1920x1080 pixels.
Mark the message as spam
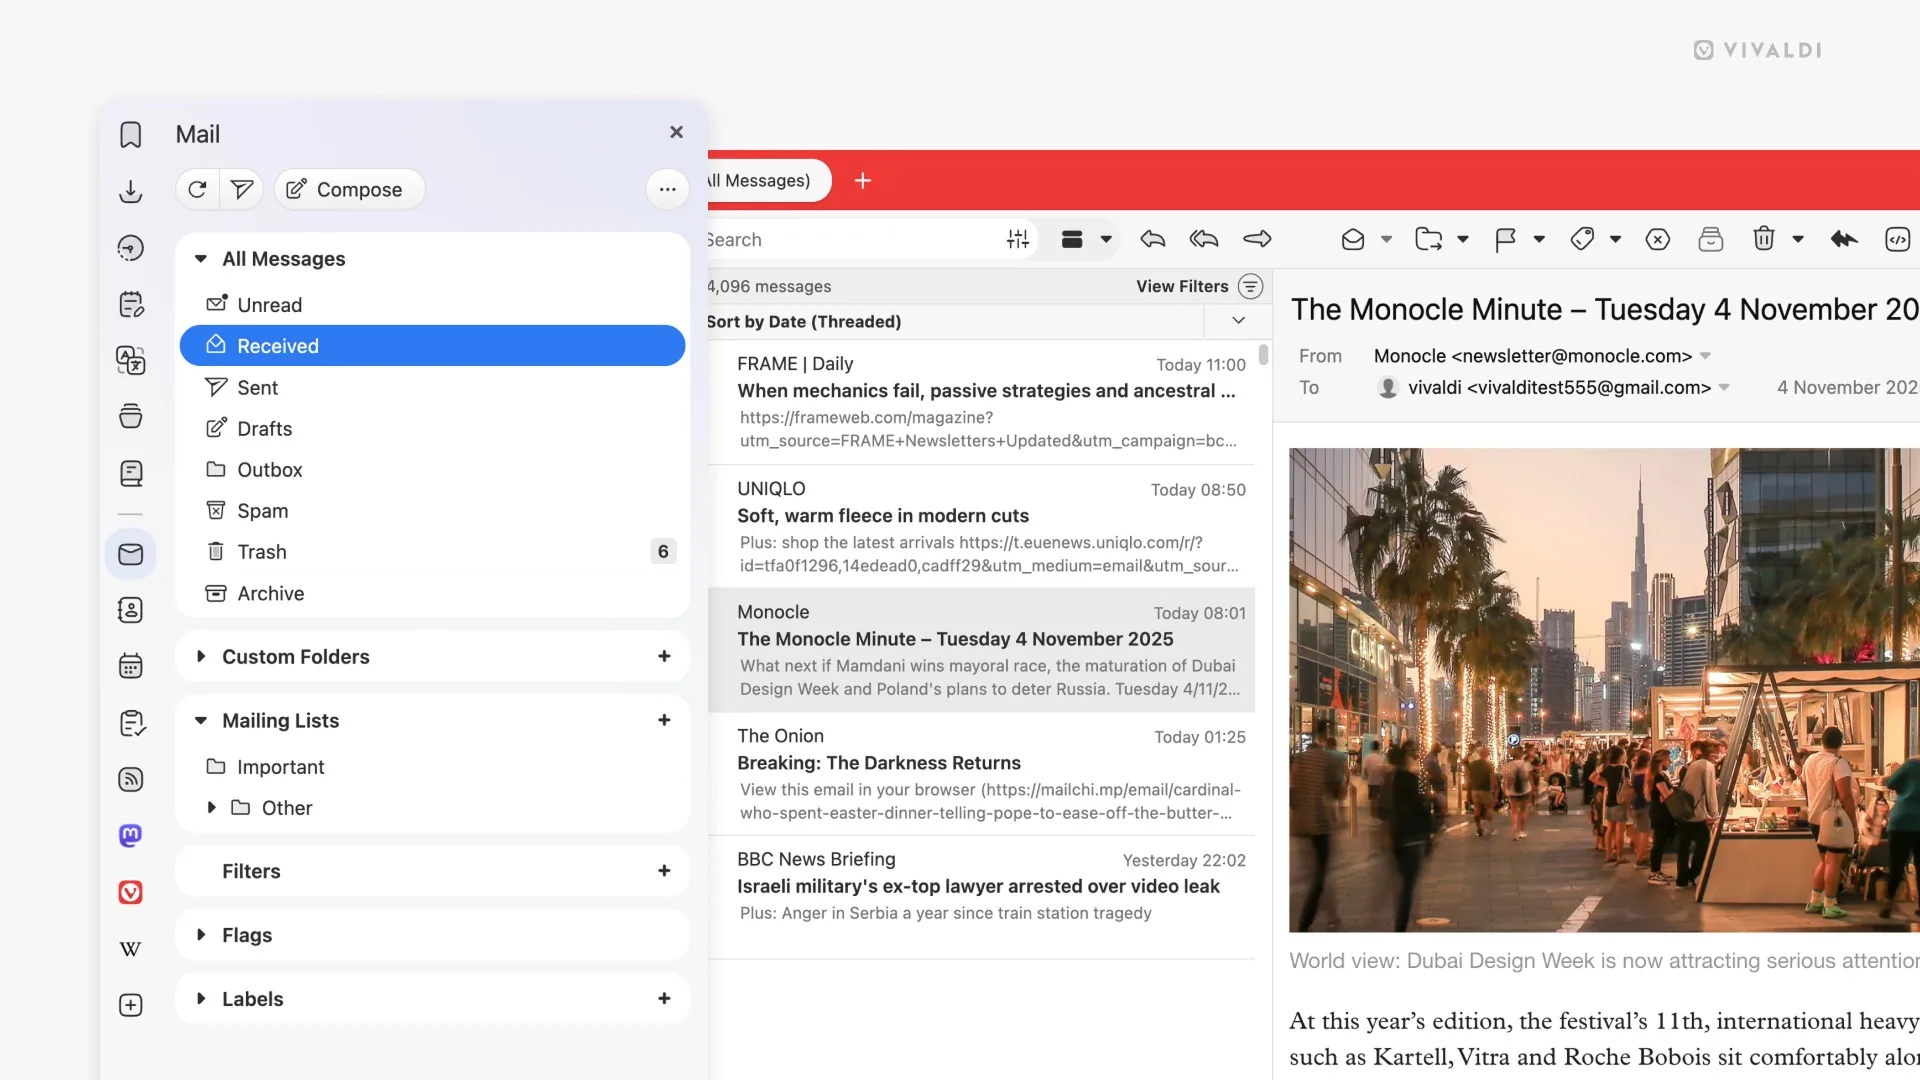tap(1657, 239)
